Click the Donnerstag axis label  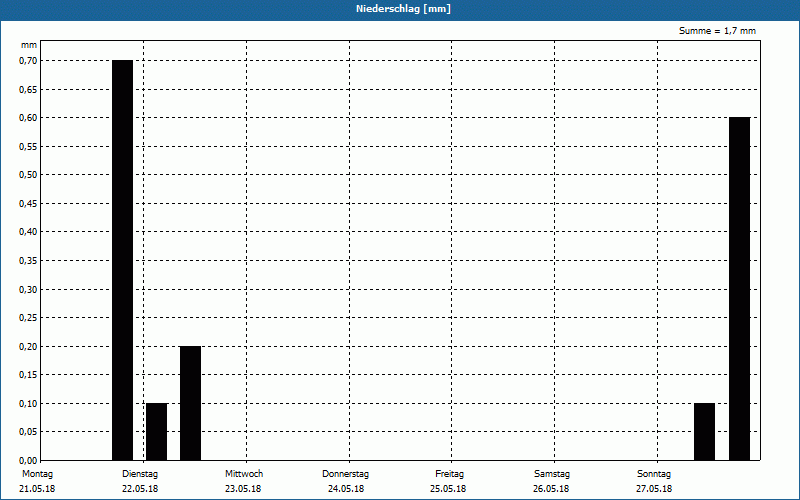(345, 474)
